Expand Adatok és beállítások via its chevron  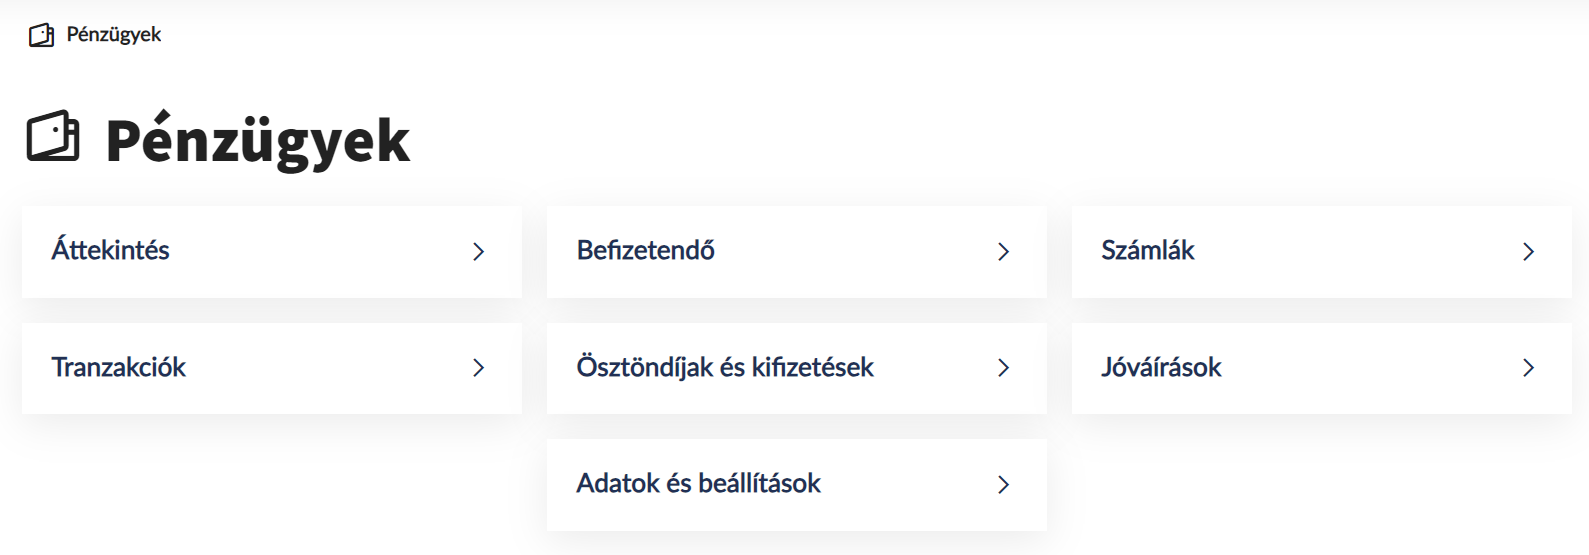point(1004,485)
